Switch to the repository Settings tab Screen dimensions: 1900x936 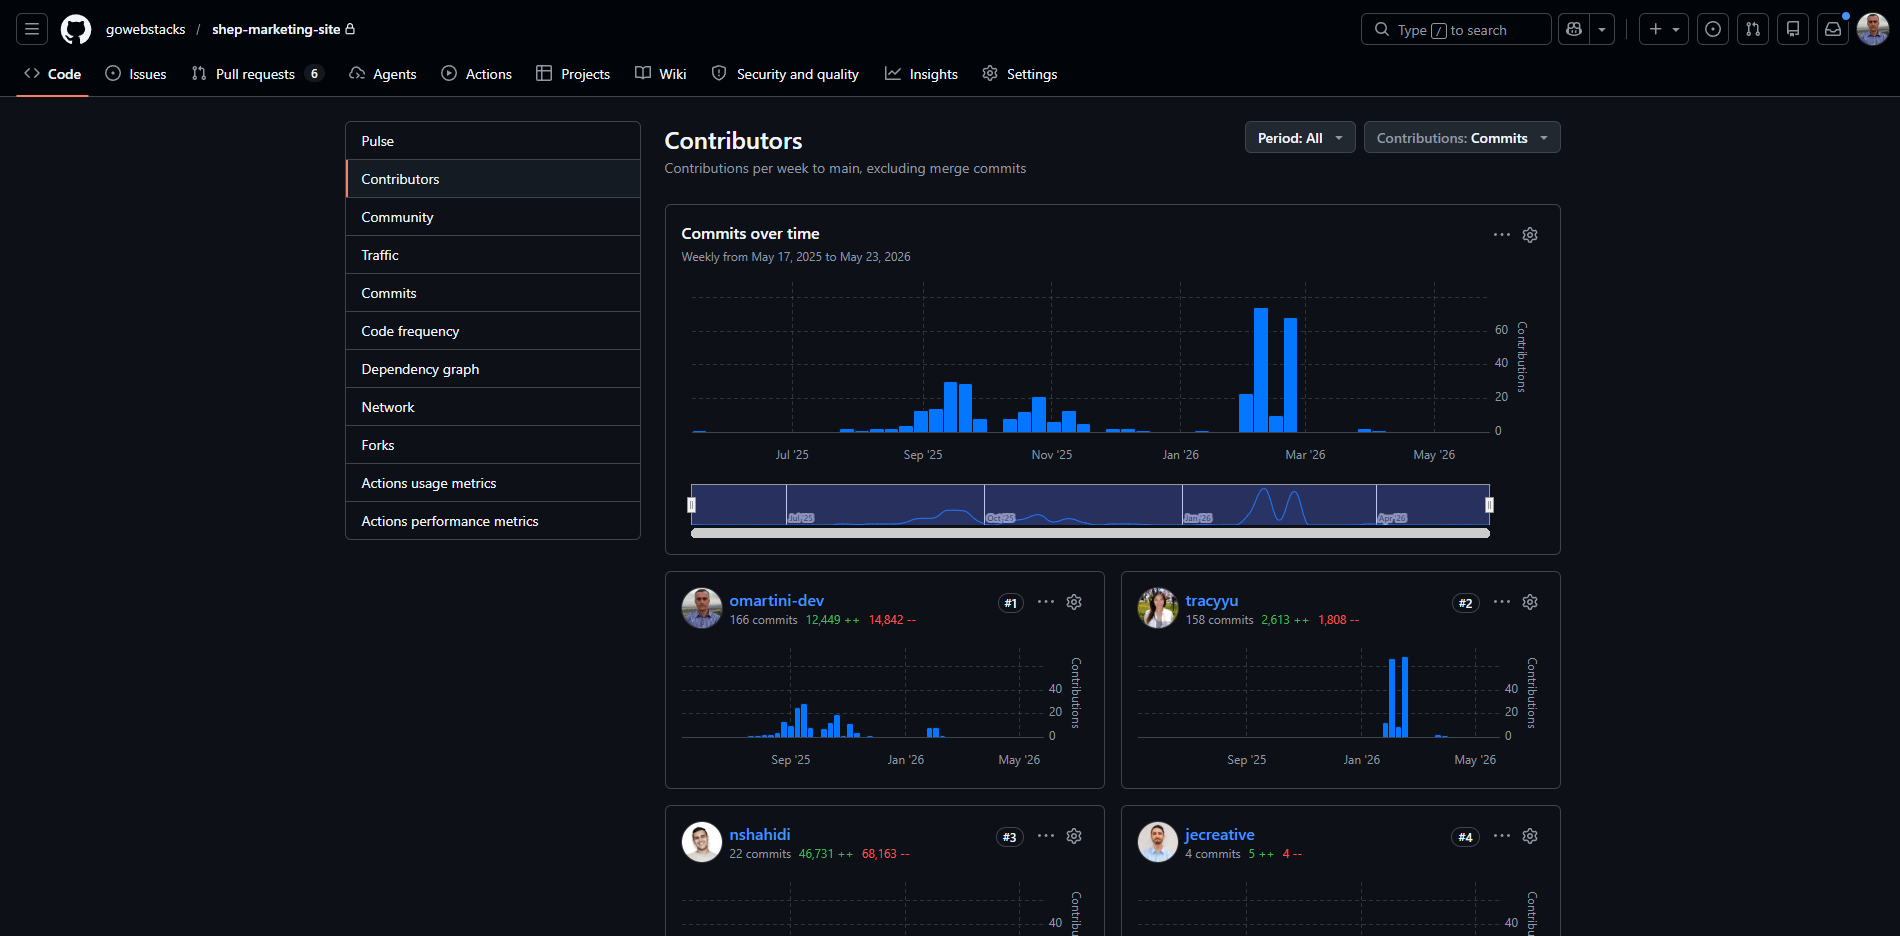1020,74
